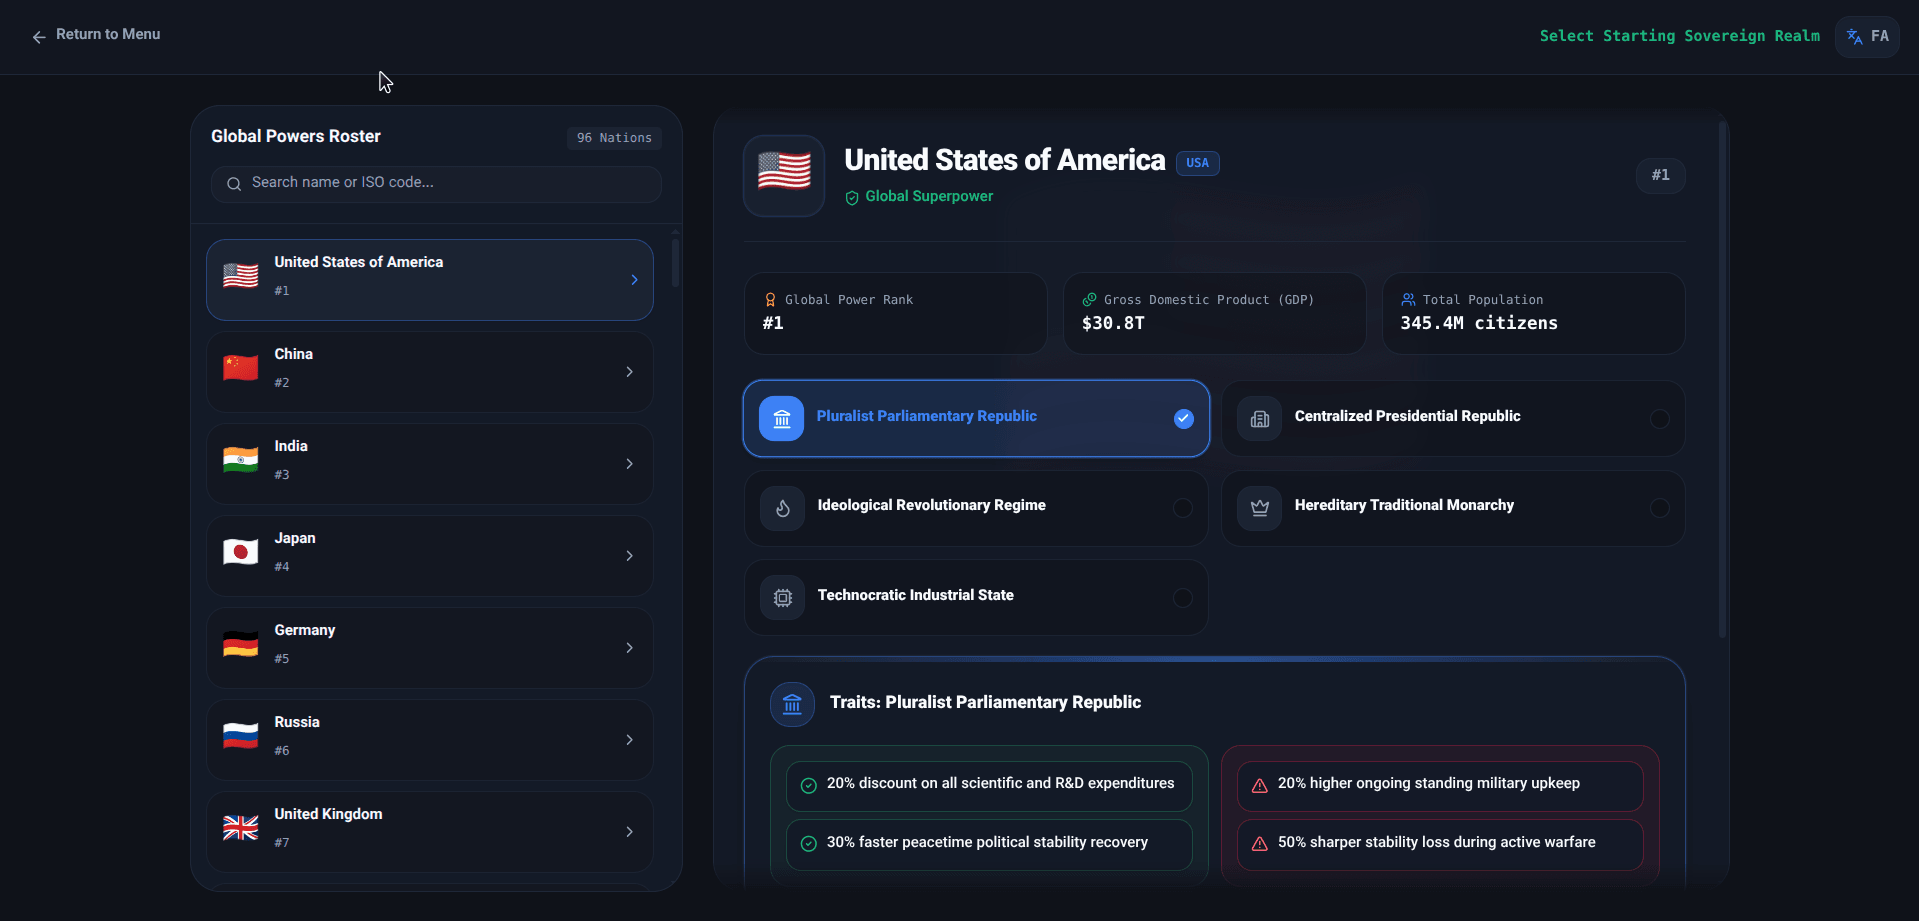1919x921 pixels.
Task: Click the China flag icon
Action: click(241, 368)
